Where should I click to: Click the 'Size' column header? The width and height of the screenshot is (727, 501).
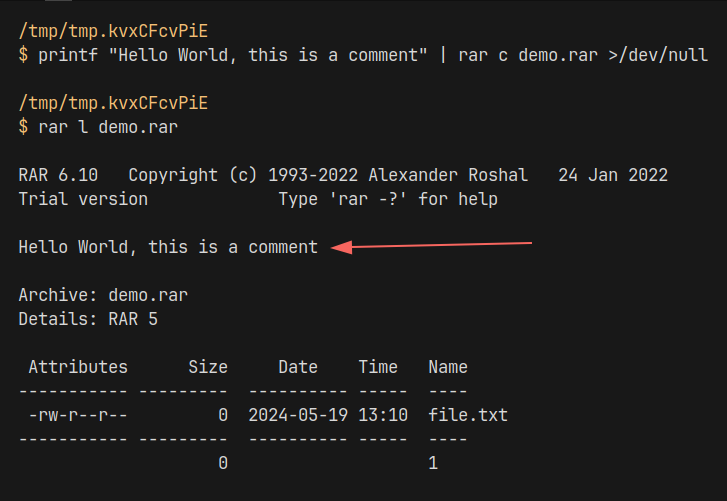pos(208,367)
